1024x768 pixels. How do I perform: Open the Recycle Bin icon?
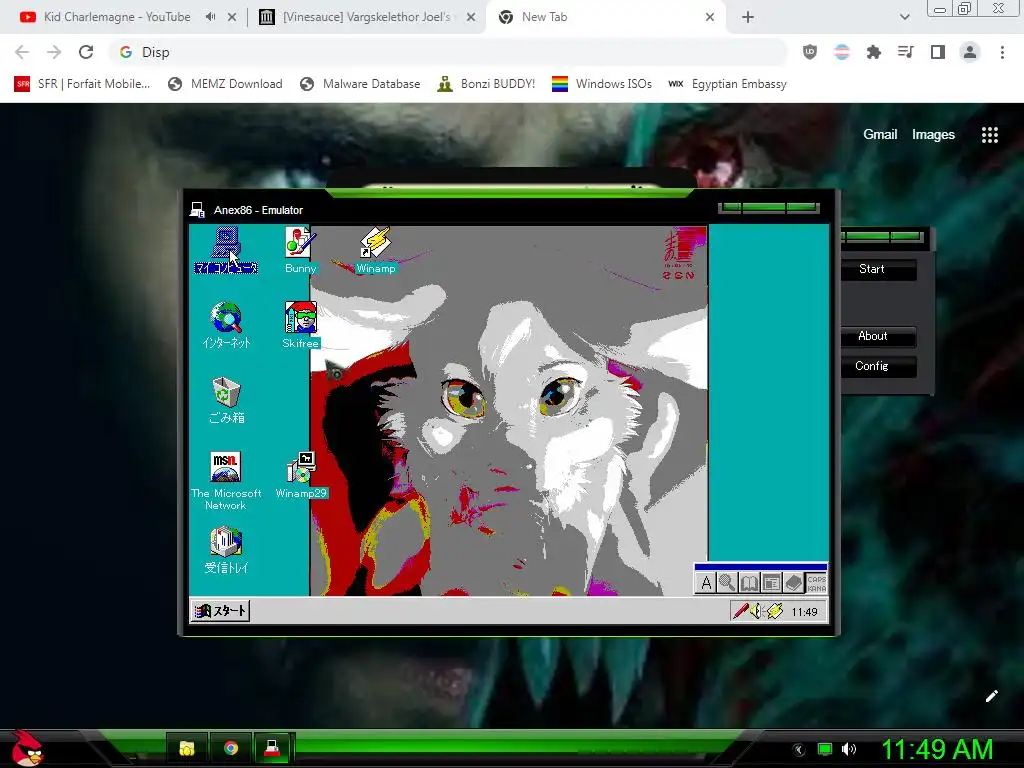226,400
